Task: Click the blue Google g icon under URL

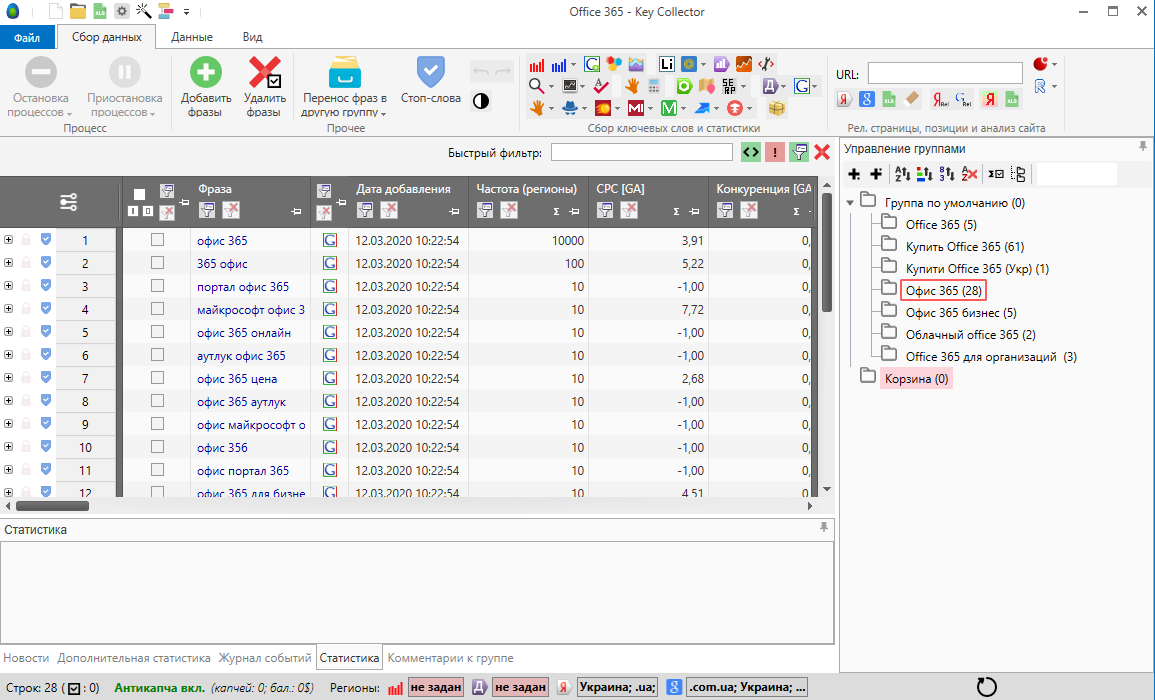Action: coord(867,99)
